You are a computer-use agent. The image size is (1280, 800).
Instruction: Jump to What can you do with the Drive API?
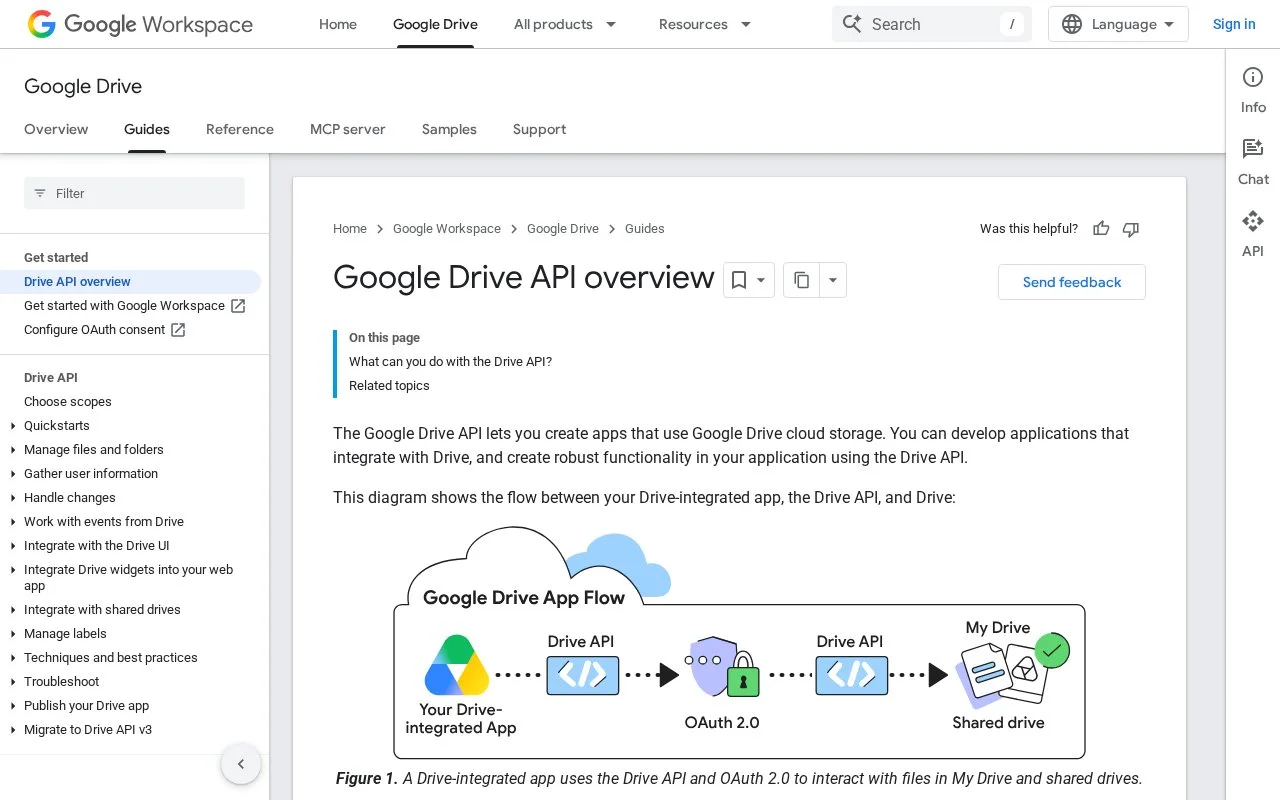pos(450,362)
